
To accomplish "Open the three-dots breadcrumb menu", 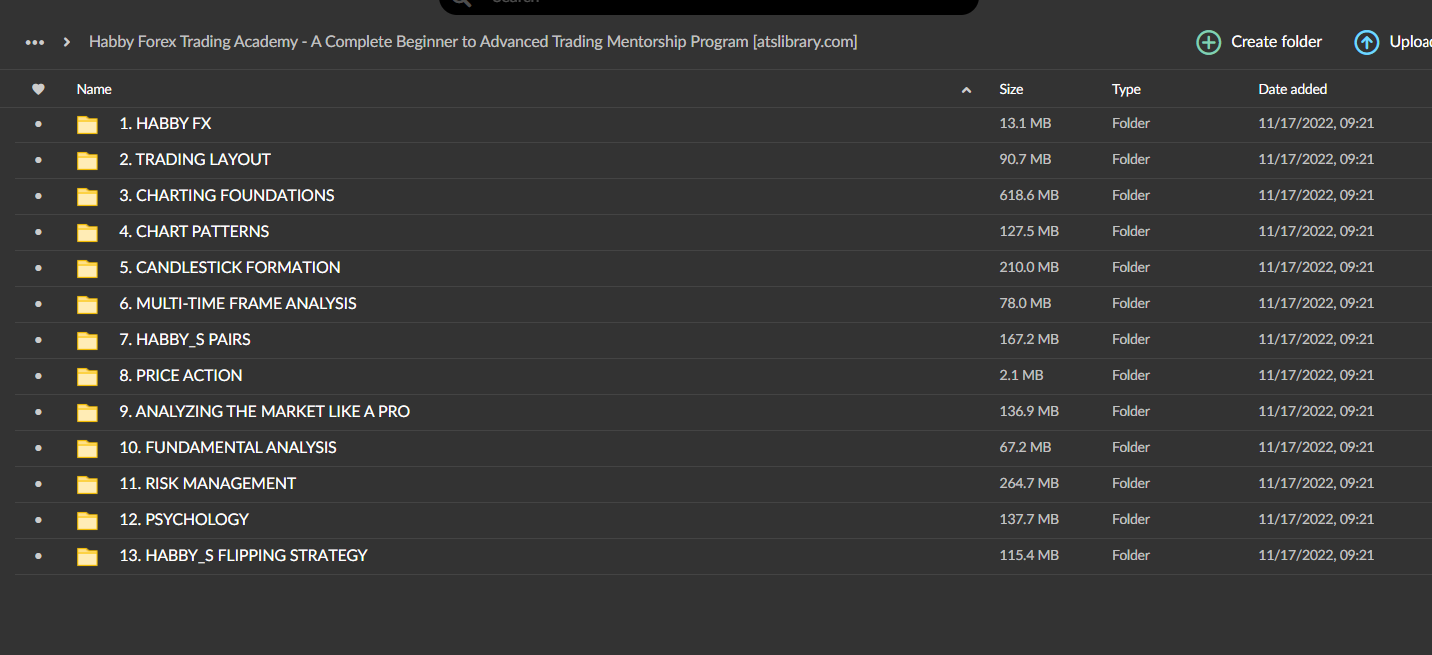I will pos(34,43).
